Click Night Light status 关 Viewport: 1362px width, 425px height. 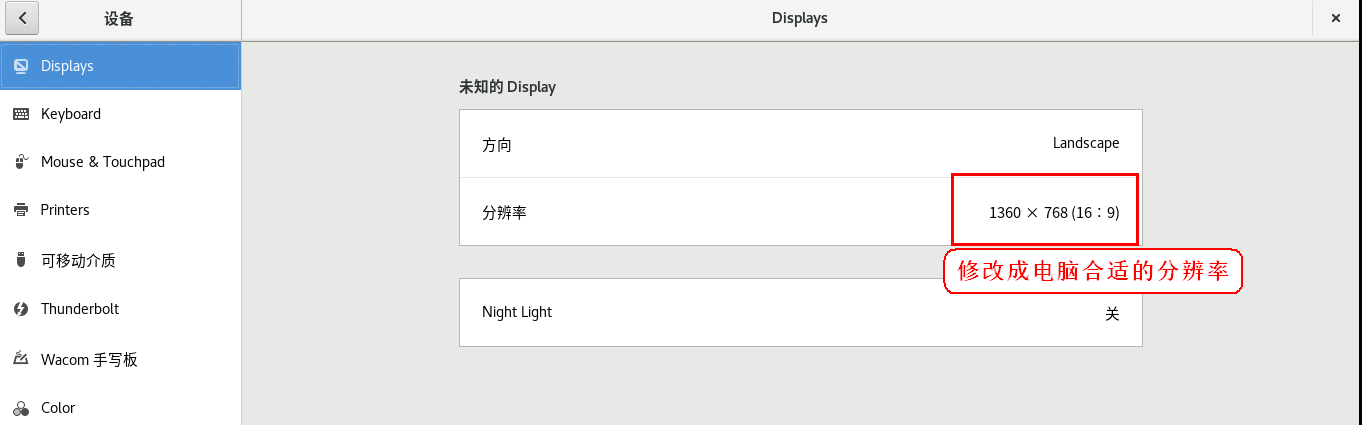pos(1111,313)
